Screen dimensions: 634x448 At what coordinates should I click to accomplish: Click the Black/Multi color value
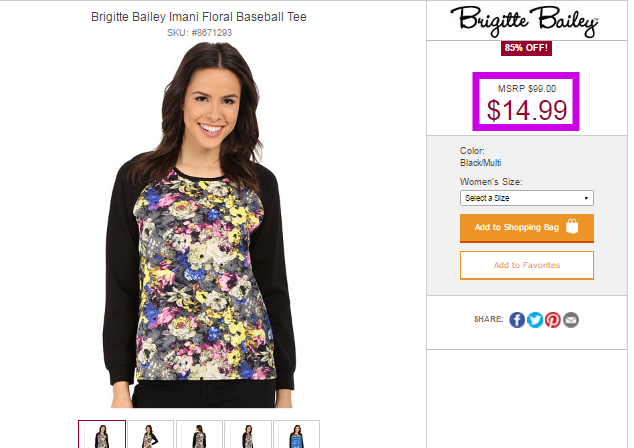tap(480, 163)
